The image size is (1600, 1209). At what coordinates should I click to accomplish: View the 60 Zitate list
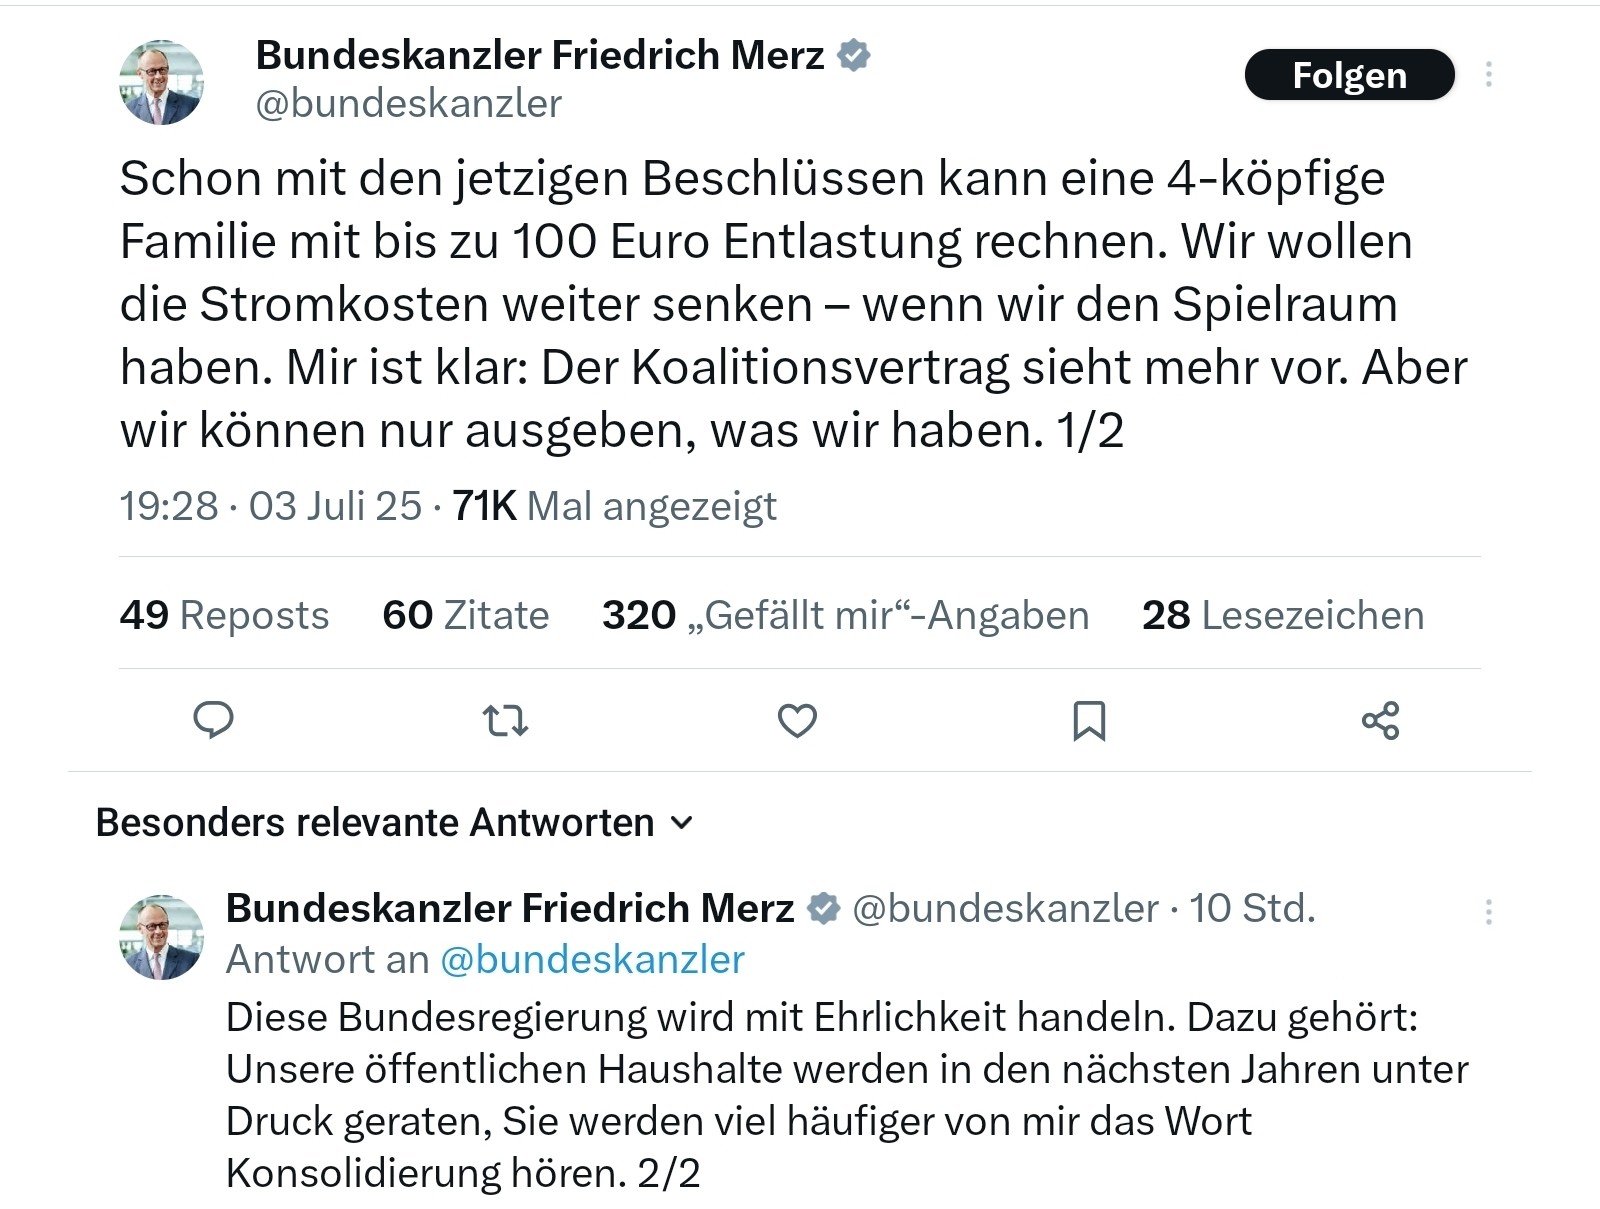(x=465, y=615)
